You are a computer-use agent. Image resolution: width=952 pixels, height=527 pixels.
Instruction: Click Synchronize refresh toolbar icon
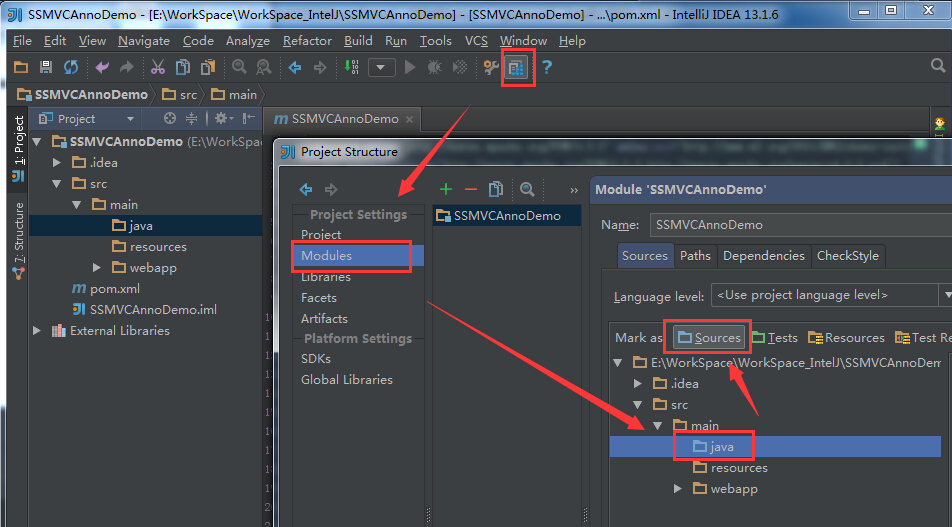pyautogui.click(x=71, y=67)
